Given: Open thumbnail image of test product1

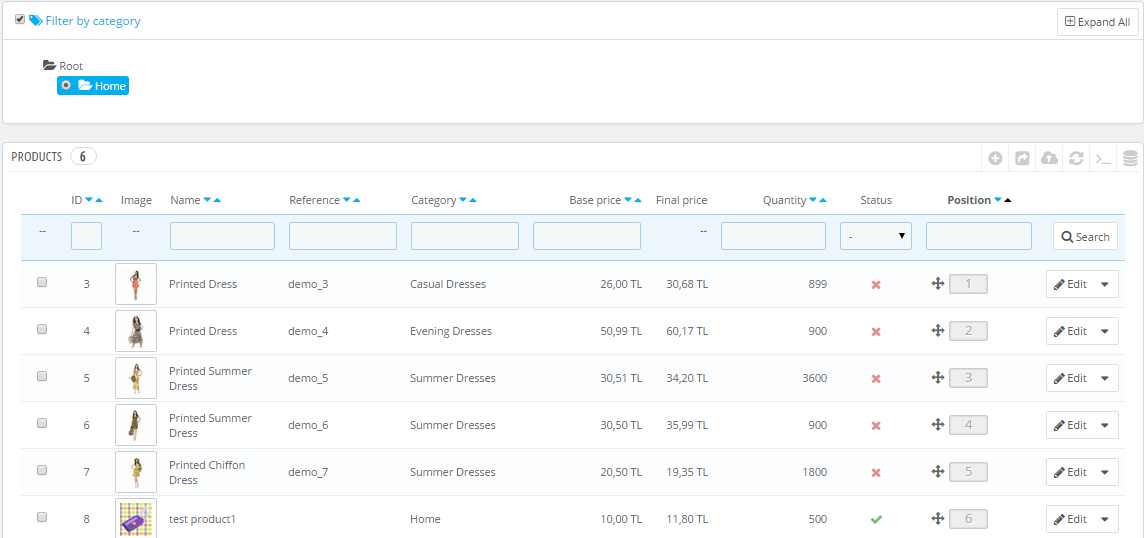Looking at the screenshot, I should tap(136, 519).
